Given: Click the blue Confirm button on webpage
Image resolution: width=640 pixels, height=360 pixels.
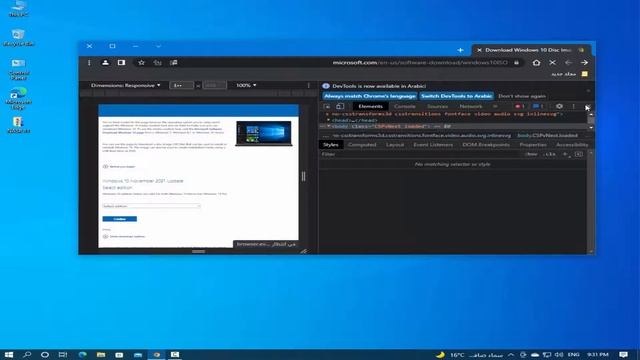Looking at the screenshot, I should pyautogui.click(x=120, y=219).
